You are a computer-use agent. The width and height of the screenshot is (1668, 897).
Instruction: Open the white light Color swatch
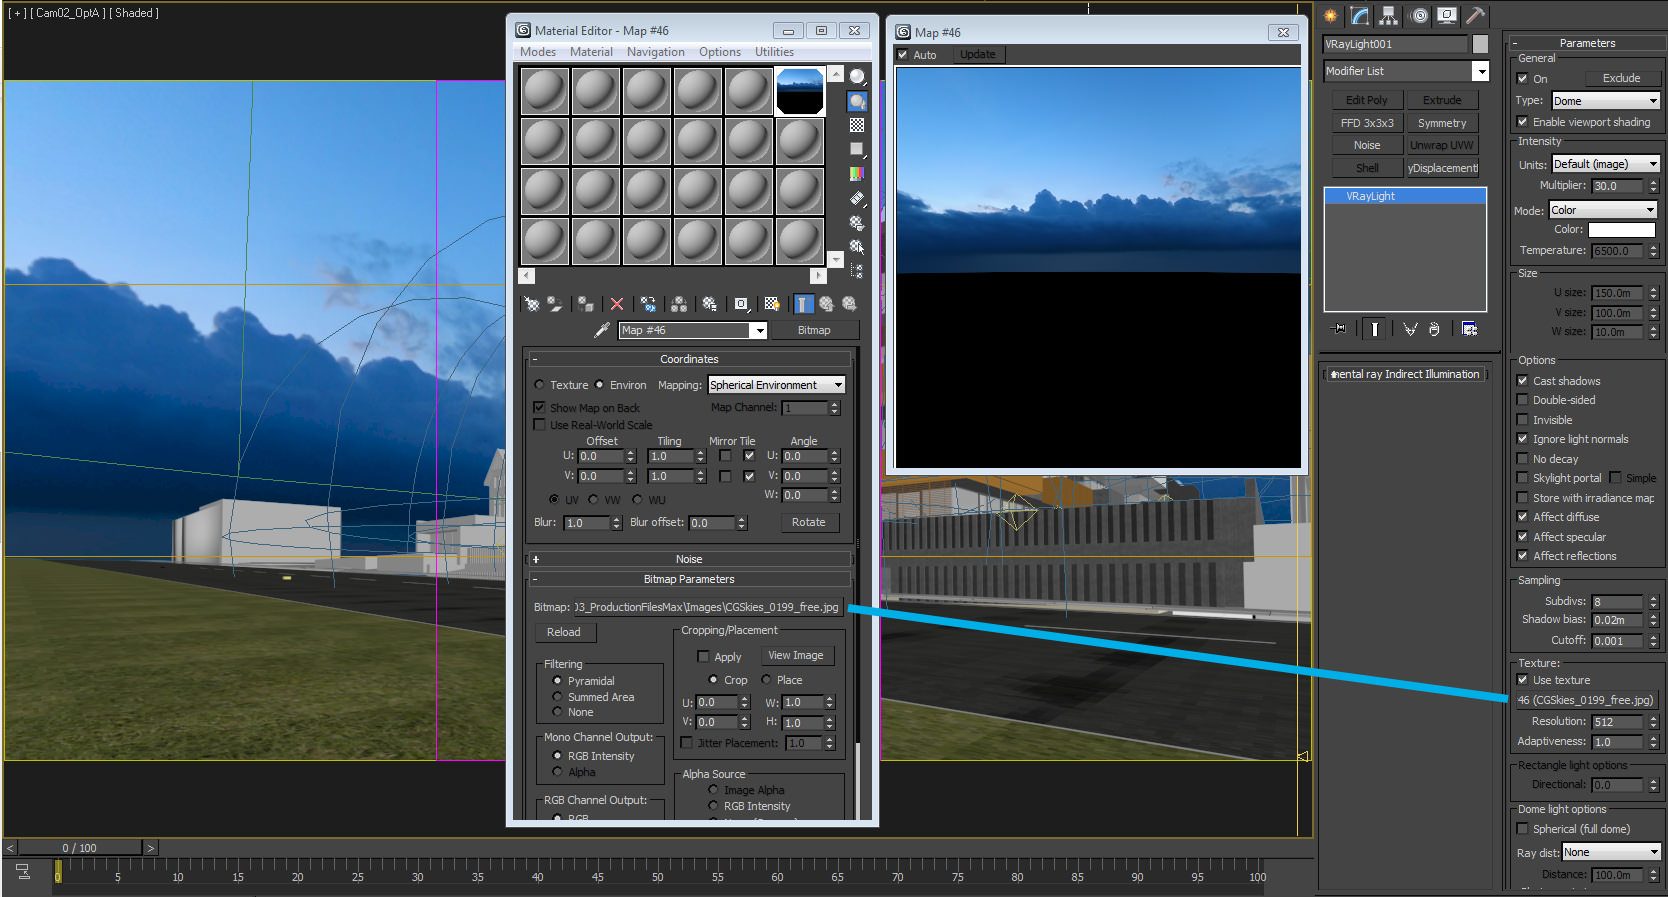[1622, 230]
